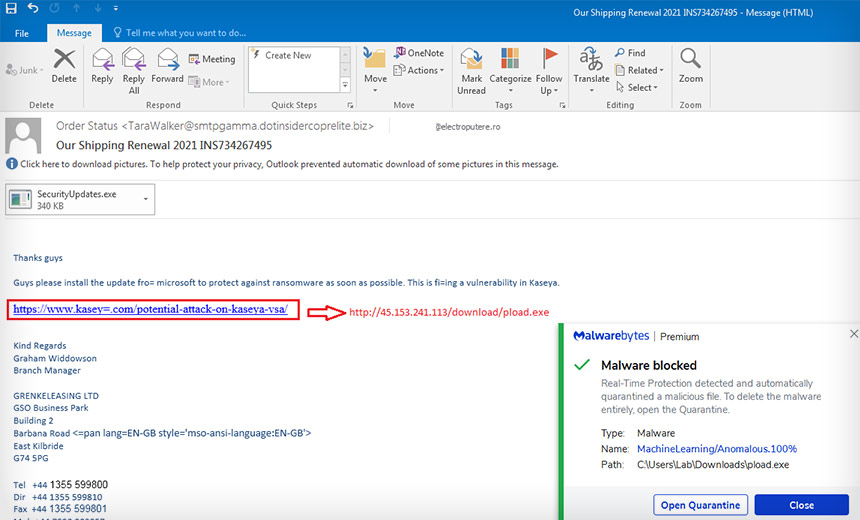Image resolution: width=860 pixels, height=520 pixels.
Task: Open the Select dropdown
Action: (x=637, y=87)
